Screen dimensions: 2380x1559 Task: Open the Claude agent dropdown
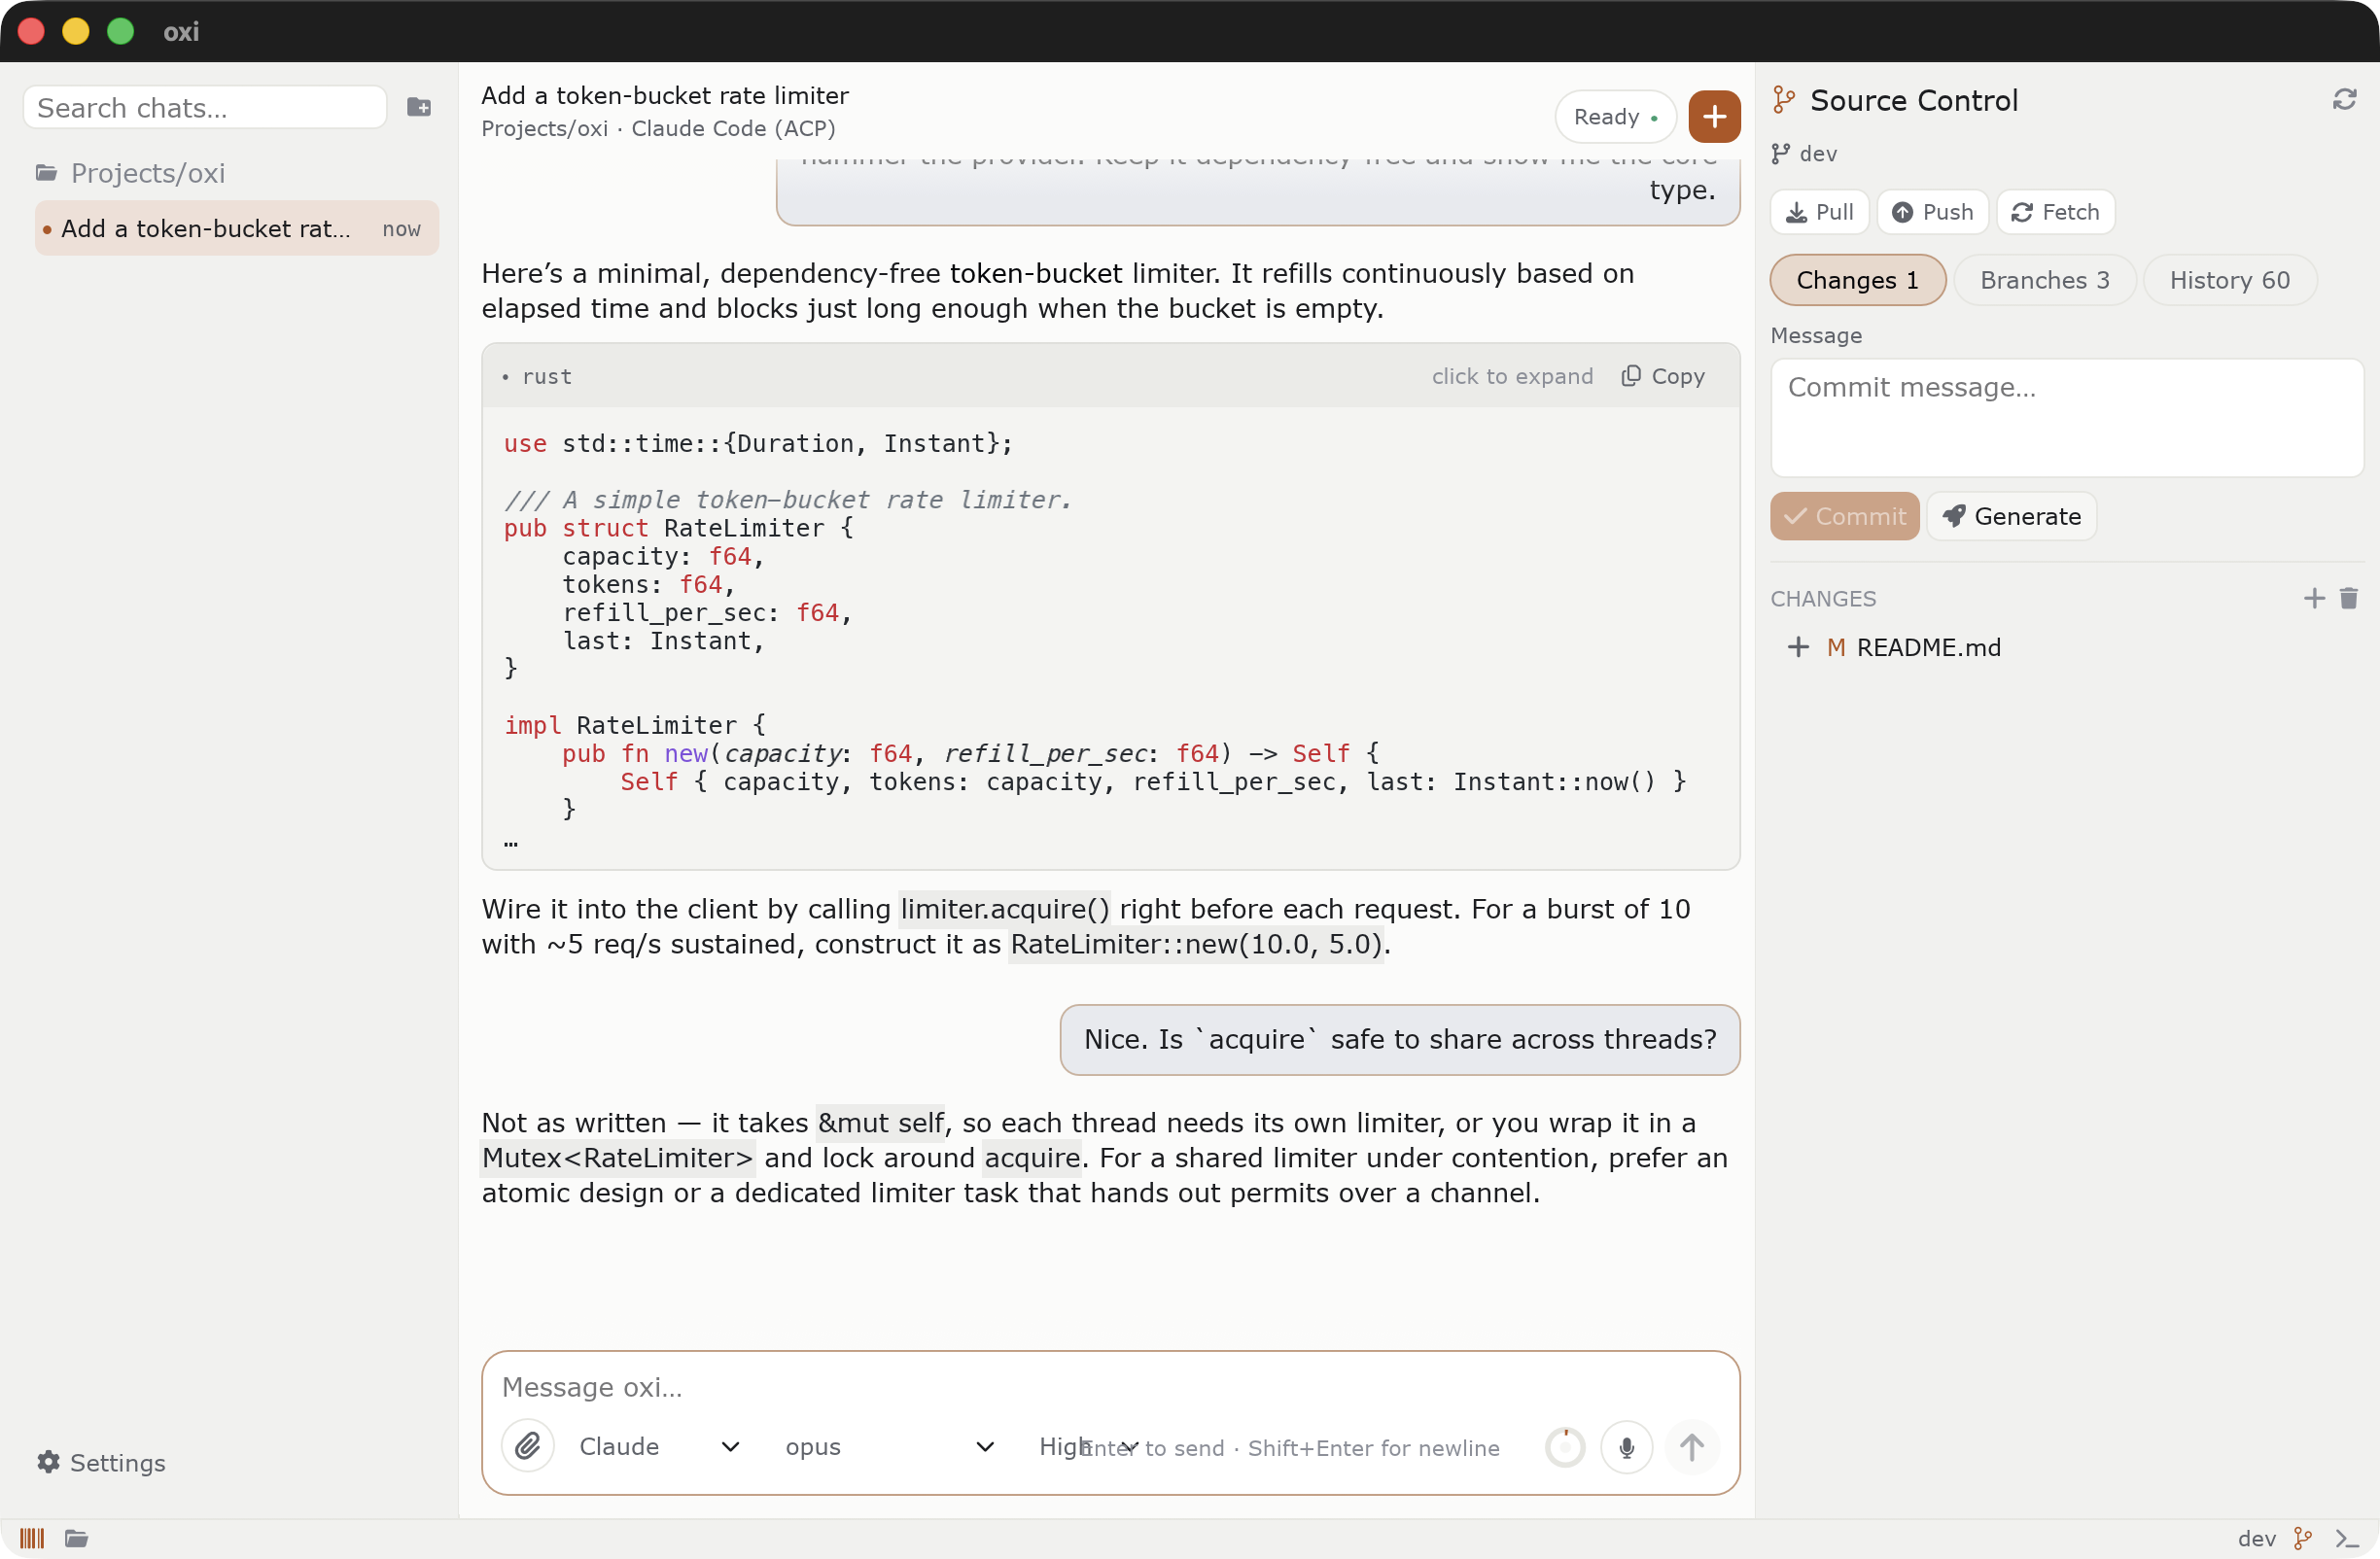click(x=660, y=1446)
